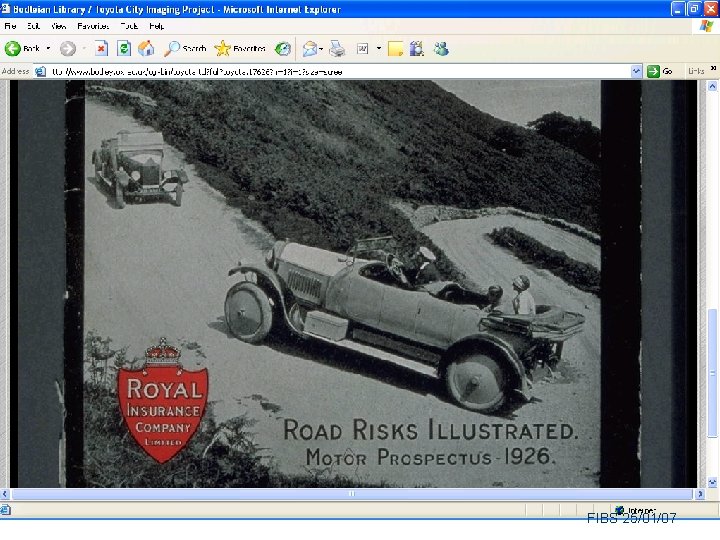Refresh the current page
The width and height of the screenshot is (720, 540).
124,48
